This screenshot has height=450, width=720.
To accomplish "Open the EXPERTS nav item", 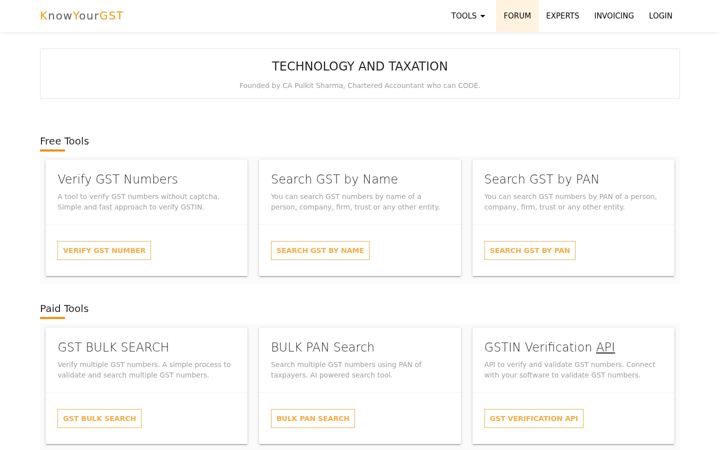I will point(562,16).
